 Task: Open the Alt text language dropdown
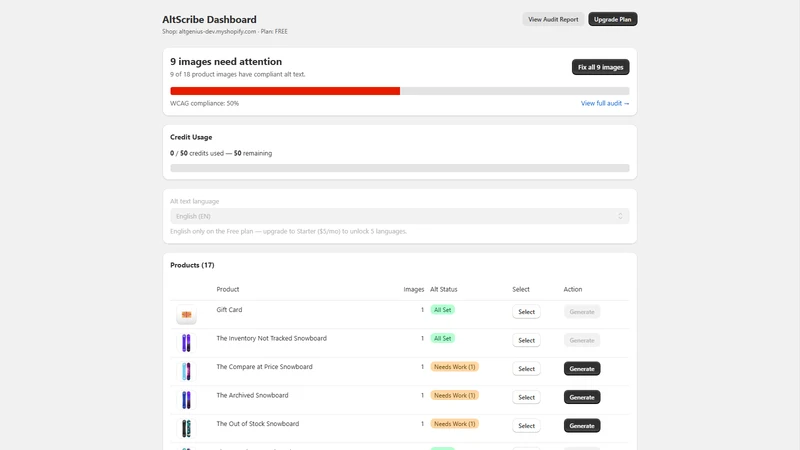399,216
